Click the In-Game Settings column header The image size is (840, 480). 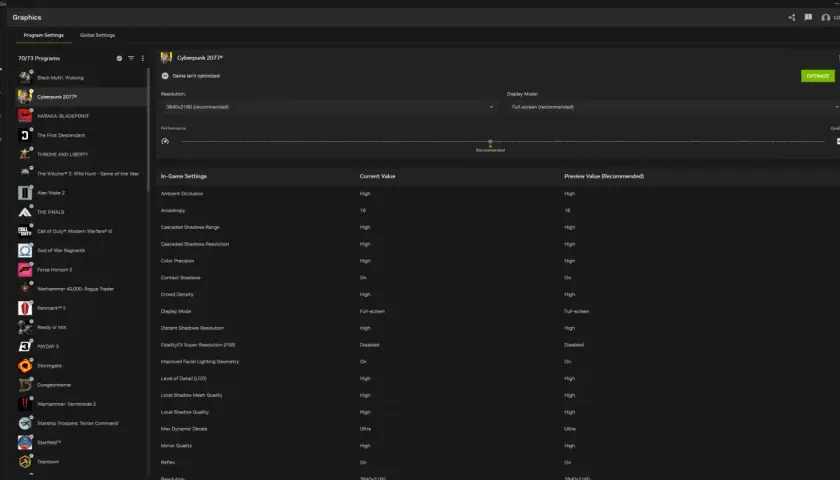click(x=184, y=176)
